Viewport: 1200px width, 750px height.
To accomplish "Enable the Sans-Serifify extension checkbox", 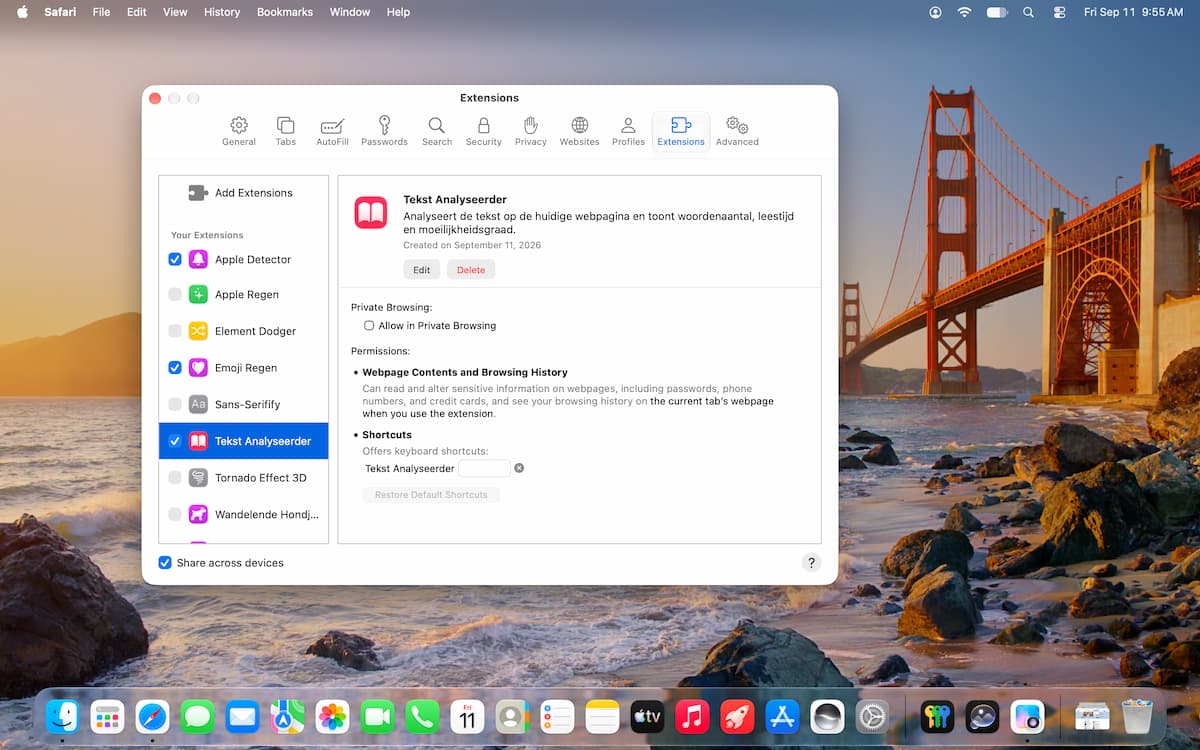I will coord(175,404).
